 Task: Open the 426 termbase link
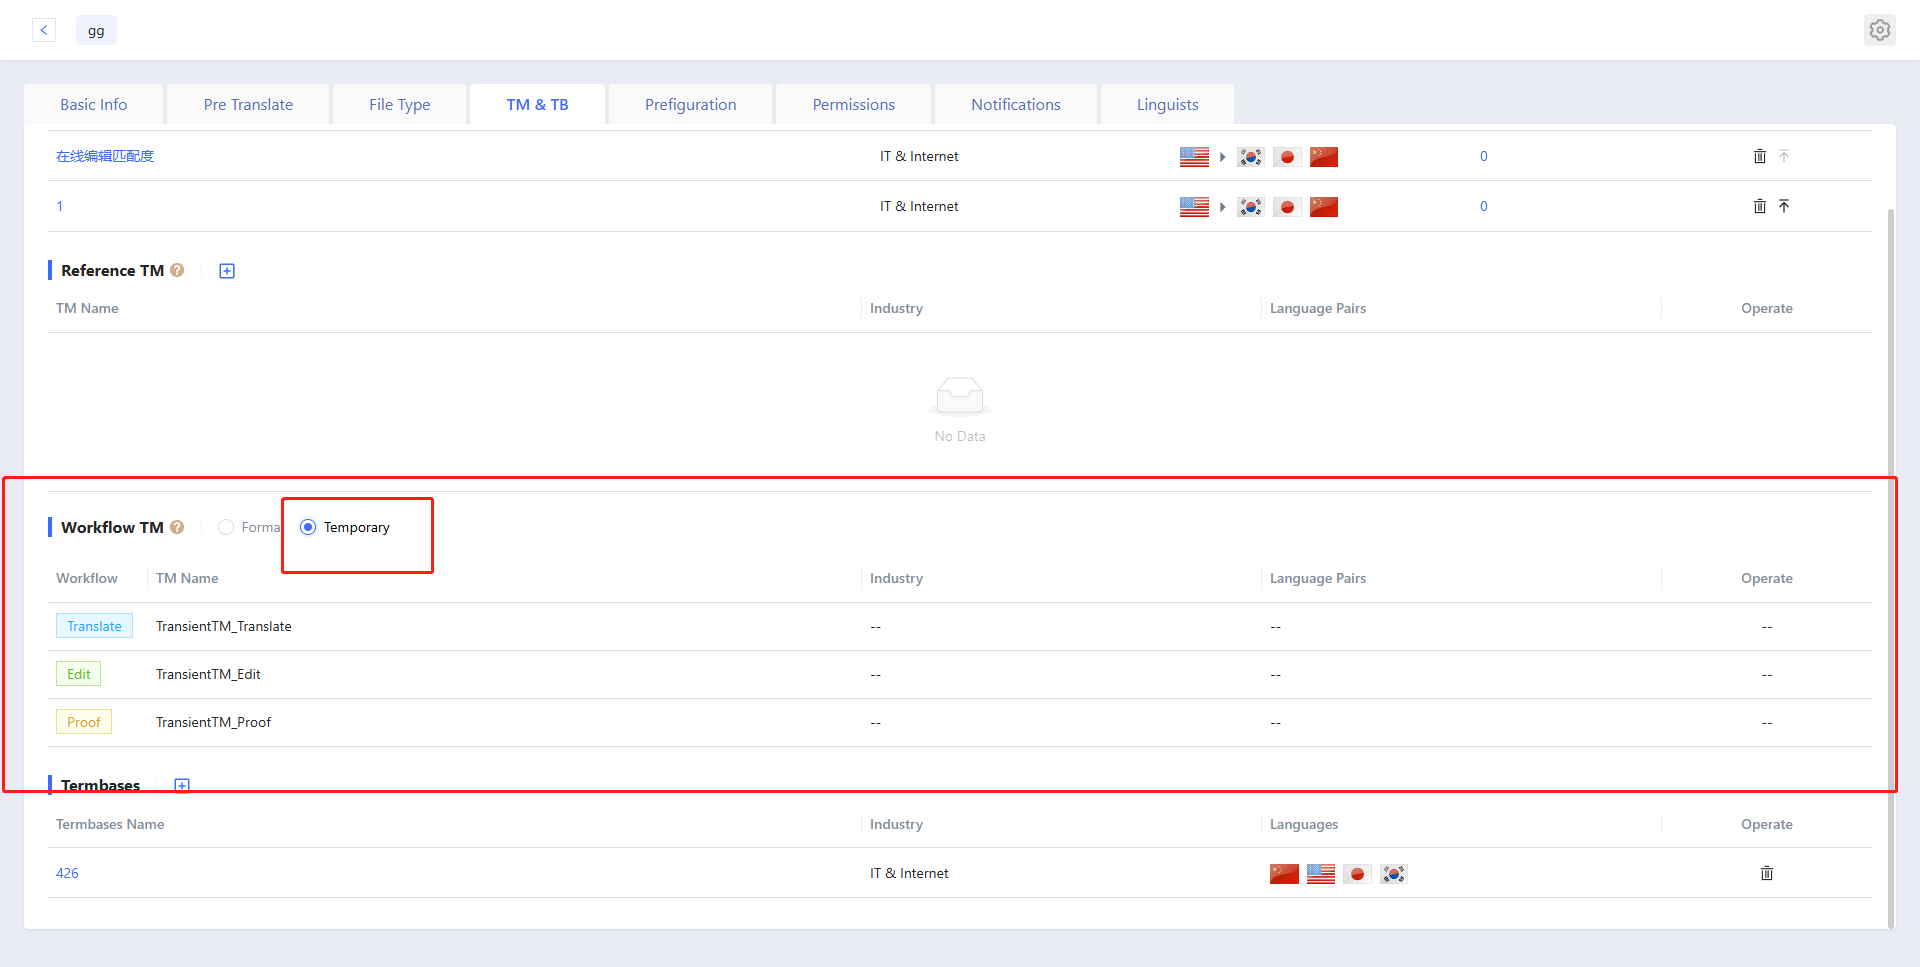point(67,873)
